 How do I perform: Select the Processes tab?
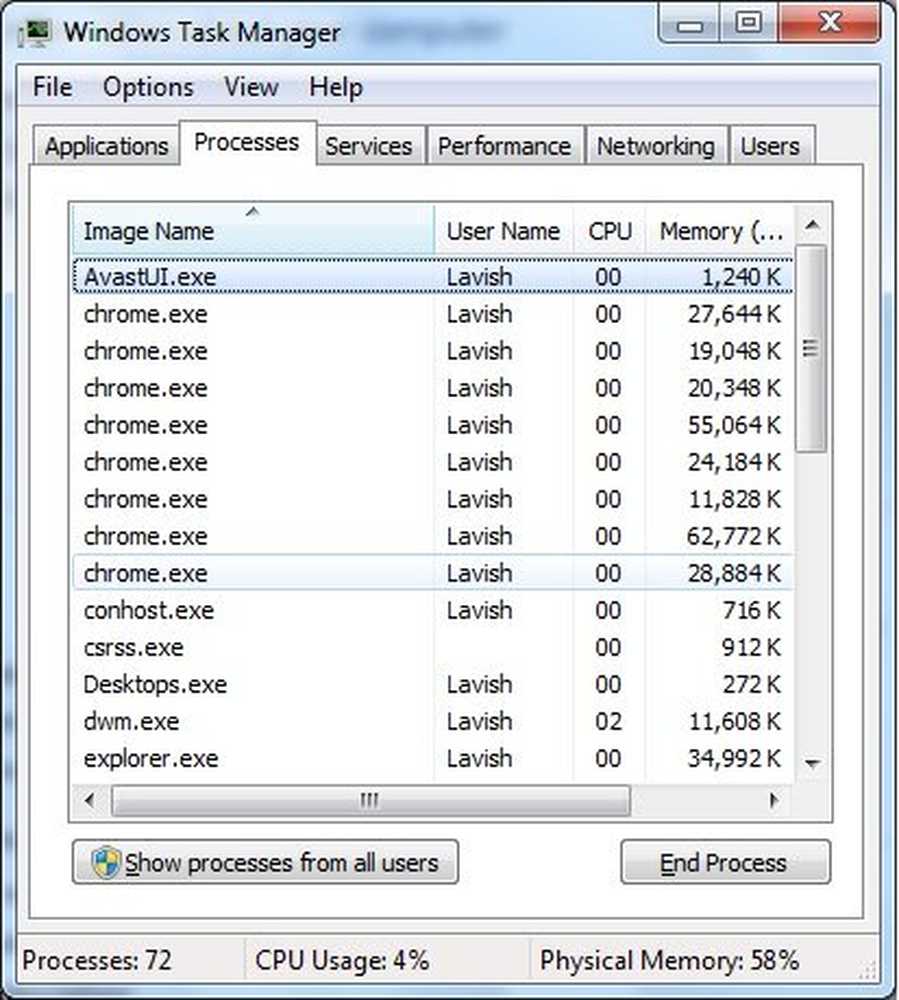click(x=247, y=142)
